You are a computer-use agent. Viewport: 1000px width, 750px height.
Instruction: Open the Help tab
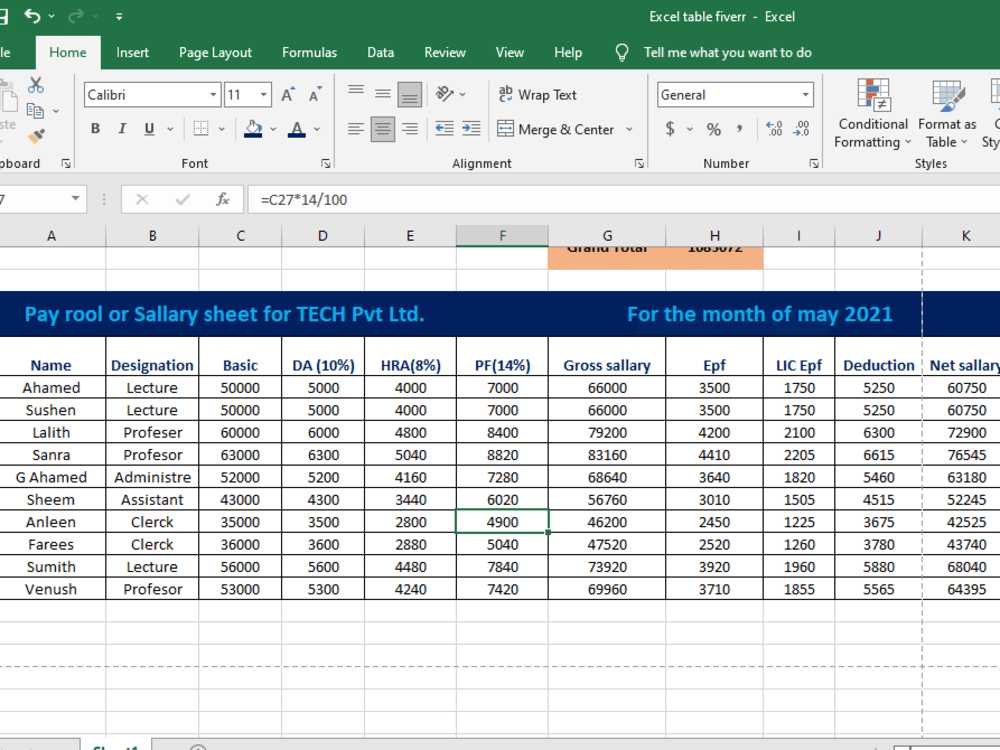568,52
